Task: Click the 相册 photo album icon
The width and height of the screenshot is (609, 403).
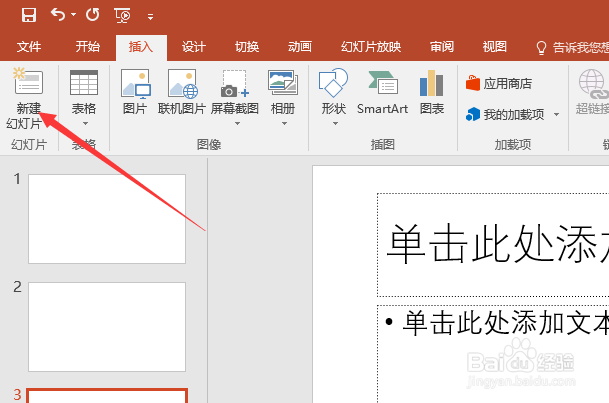Action: point(283,82)
